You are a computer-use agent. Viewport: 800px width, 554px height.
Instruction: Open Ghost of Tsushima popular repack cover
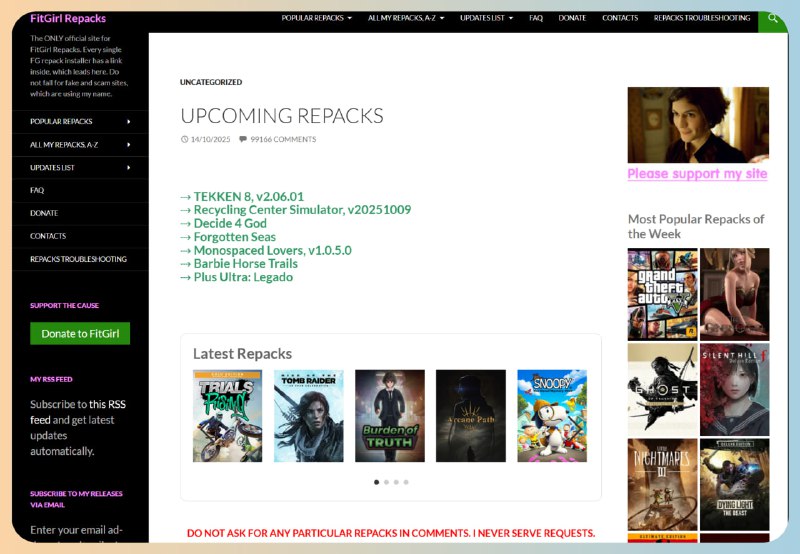point(662,390)
